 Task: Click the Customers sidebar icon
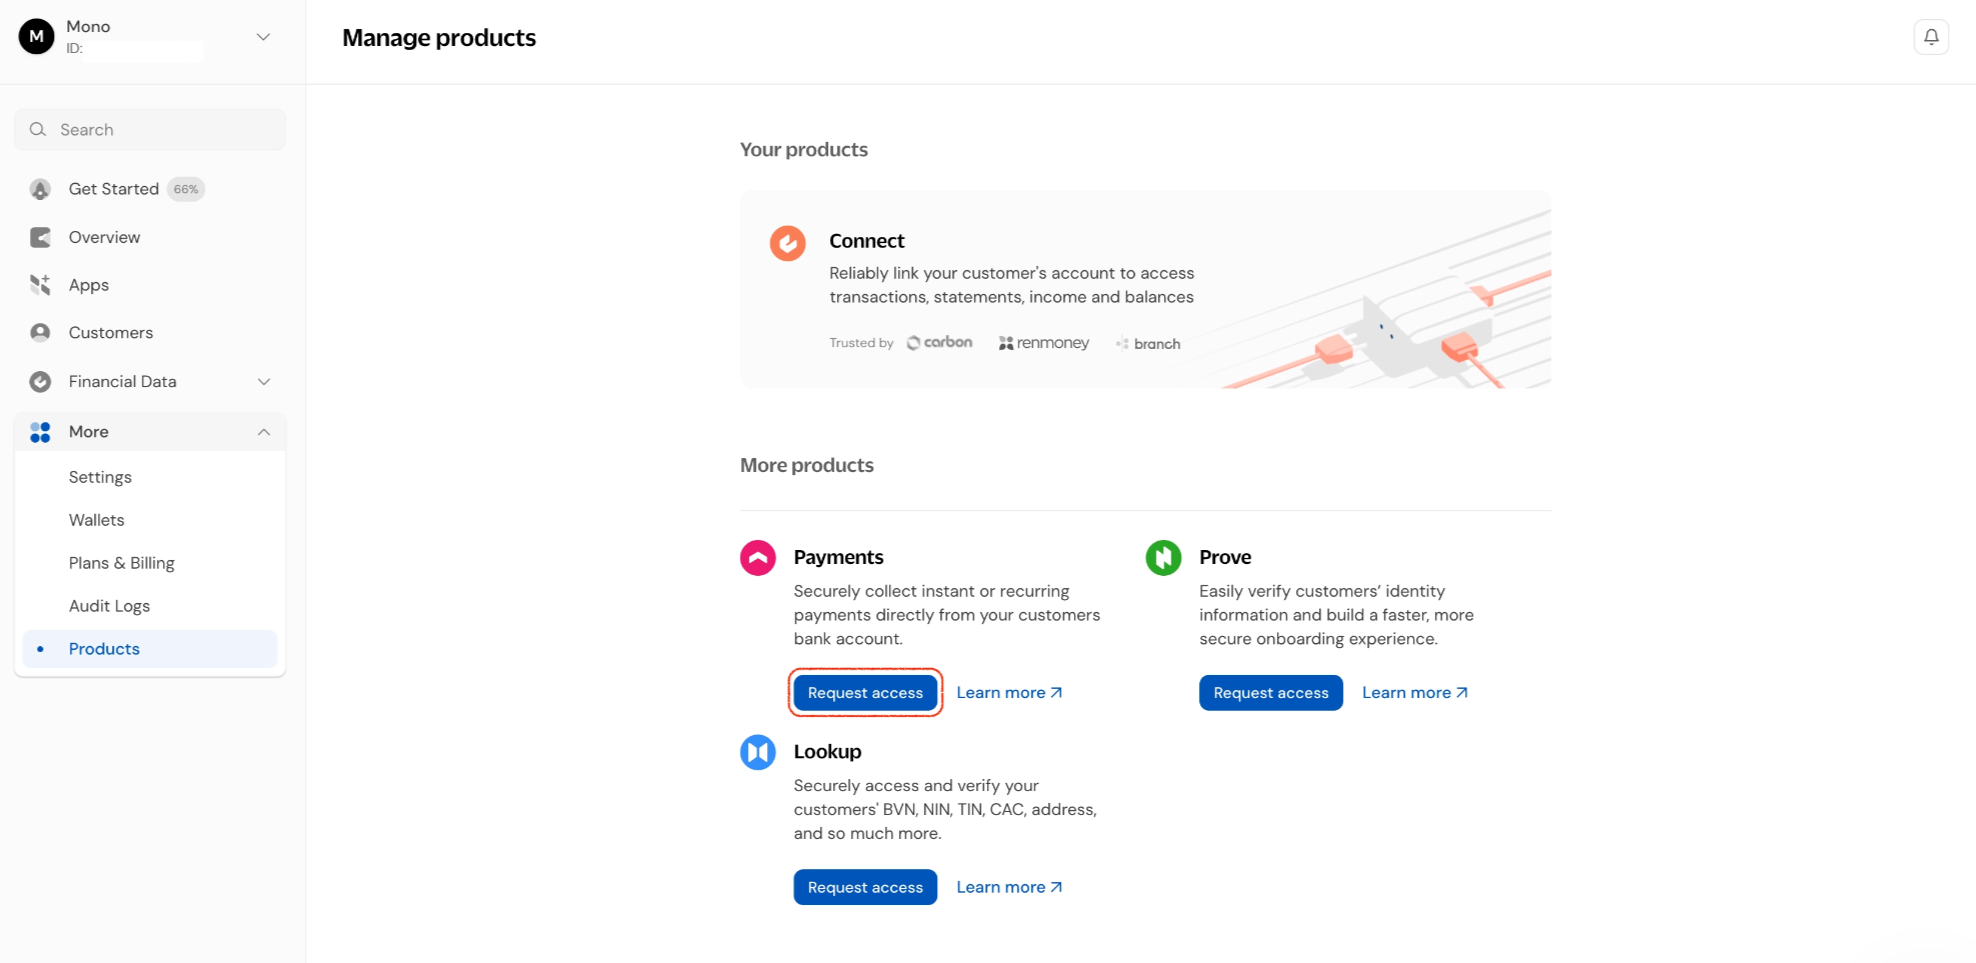tap(40, 333)
